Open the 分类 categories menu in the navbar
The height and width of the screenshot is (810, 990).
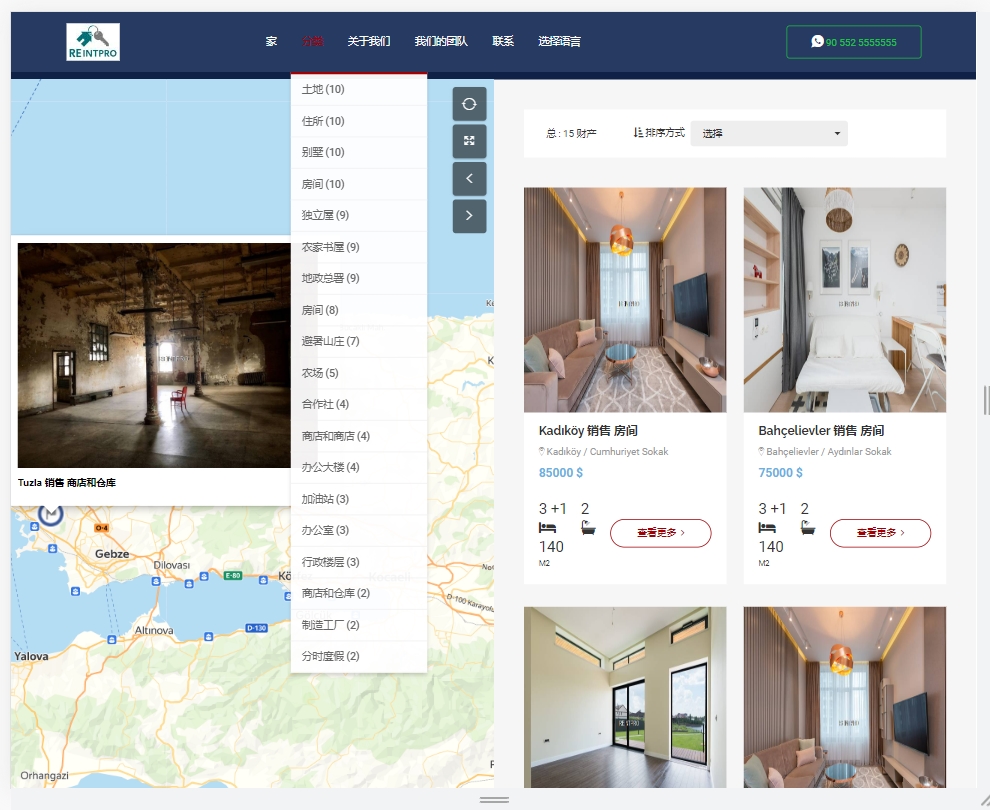pyautogui.click(x=313, y=42)
